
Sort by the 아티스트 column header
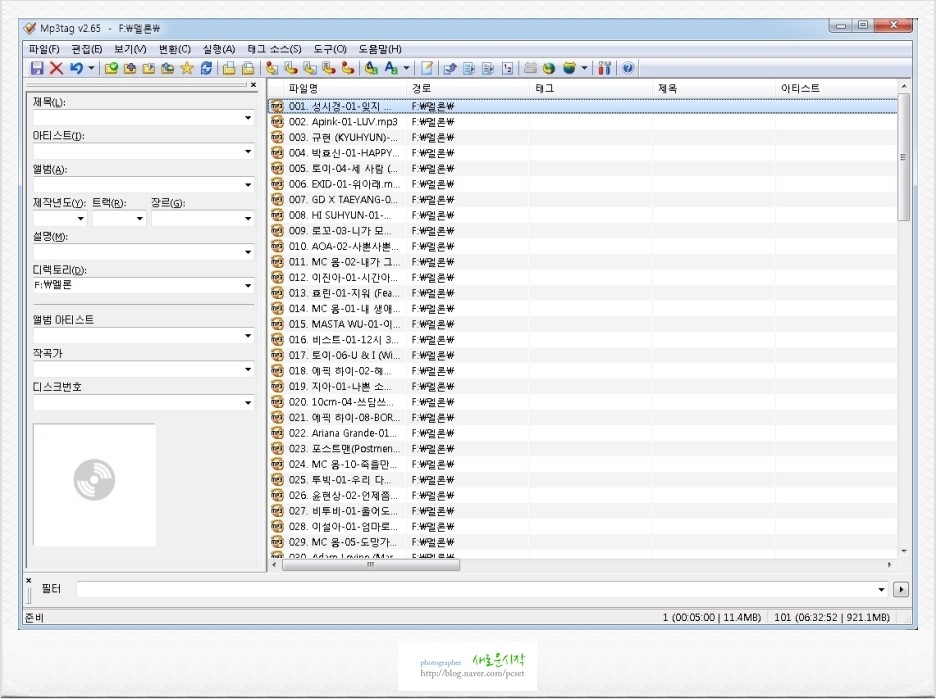click(x=836, y=88)
